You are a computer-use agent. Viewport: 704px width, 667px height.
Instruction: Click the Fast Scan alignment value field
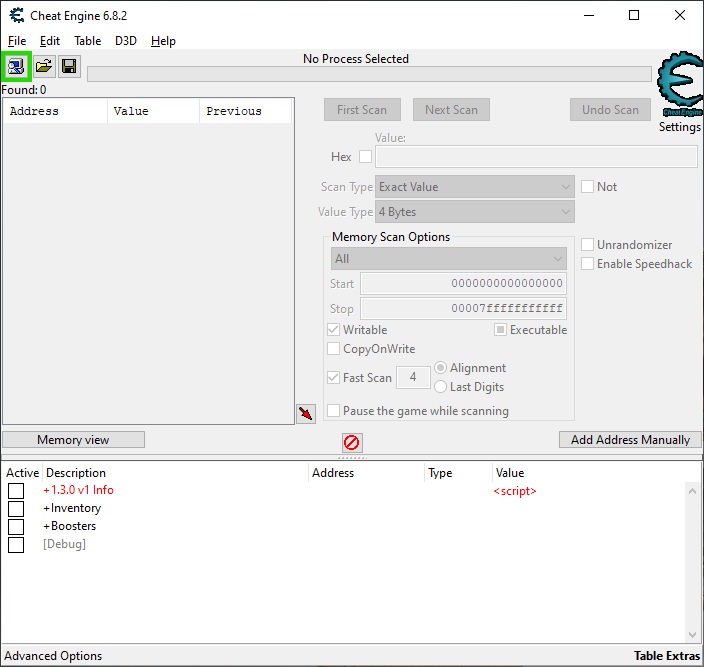coord(413,377)
